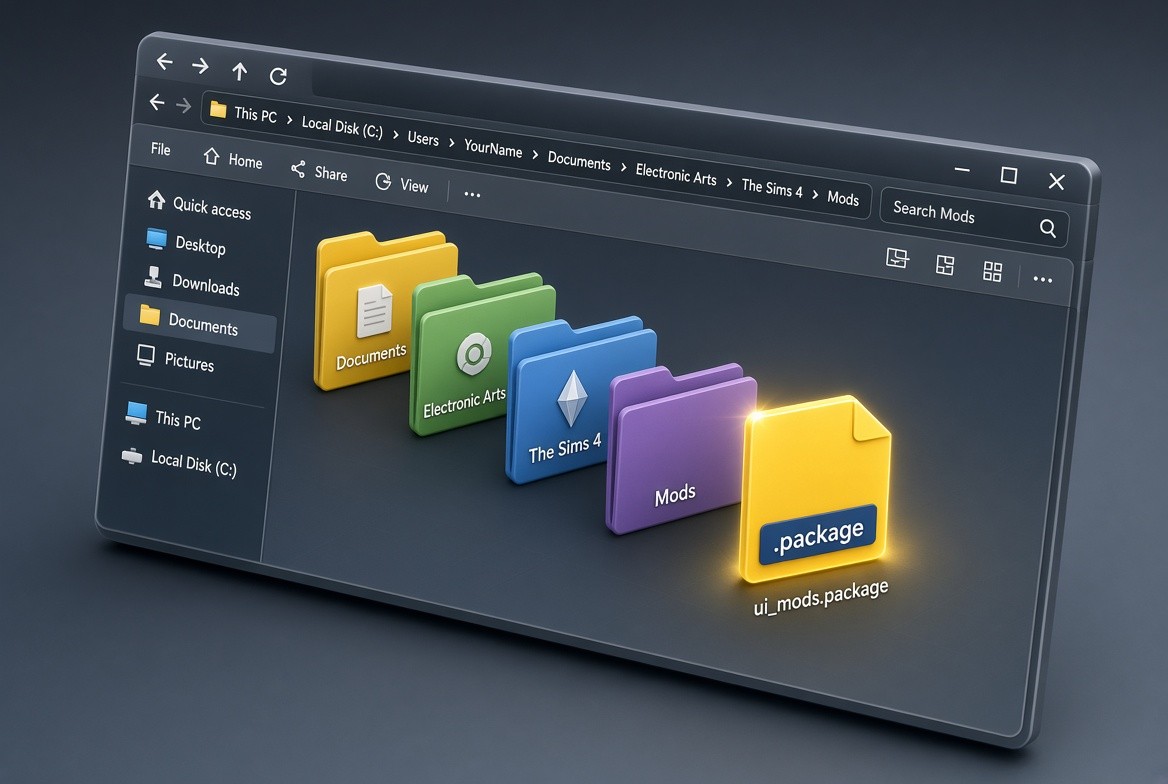The height and width of the screenshot is (784, 1168).
Task: Click the 'ui_mods.package' file name
Action: point(821,598)
